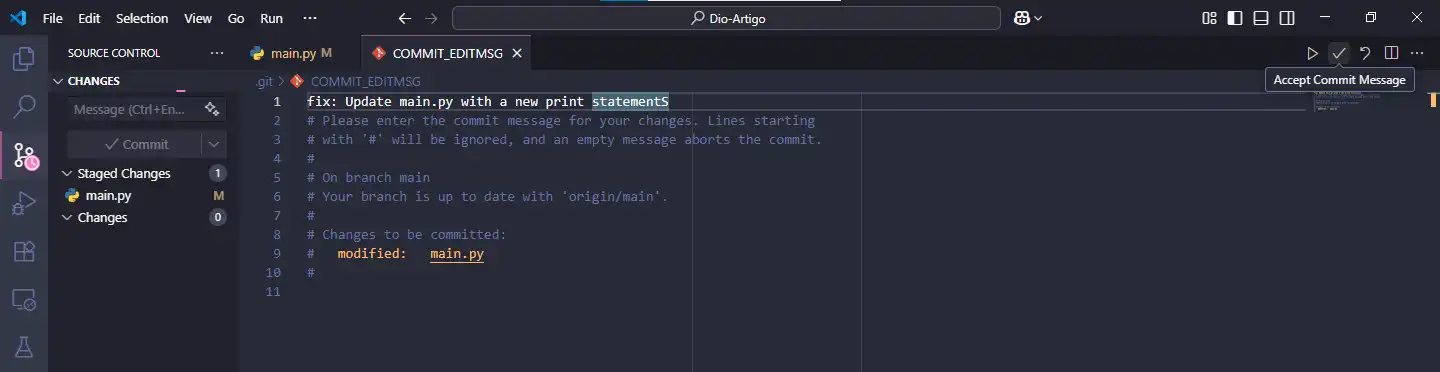
Task: Click the main.py link in line 9
Action: pyautogui.click(x=457, y=254)
